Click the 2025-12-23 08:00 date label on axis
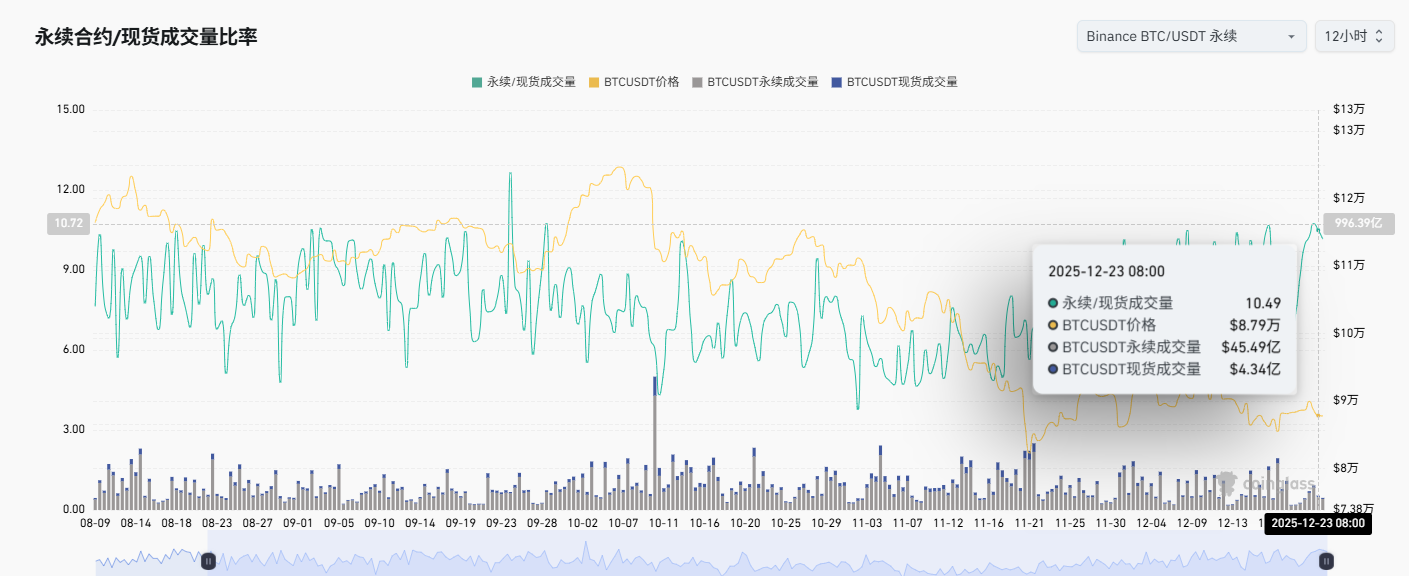Viewport: 1409px width, 576px height. point(1317,523)
